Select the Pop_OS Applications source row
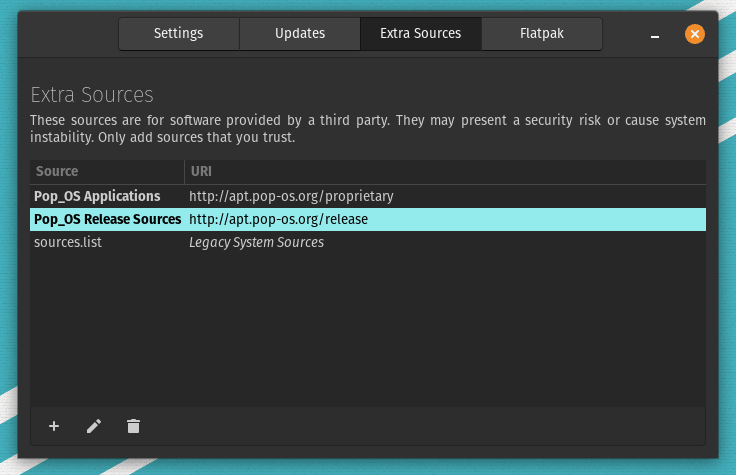 click(x=97, y=196)
